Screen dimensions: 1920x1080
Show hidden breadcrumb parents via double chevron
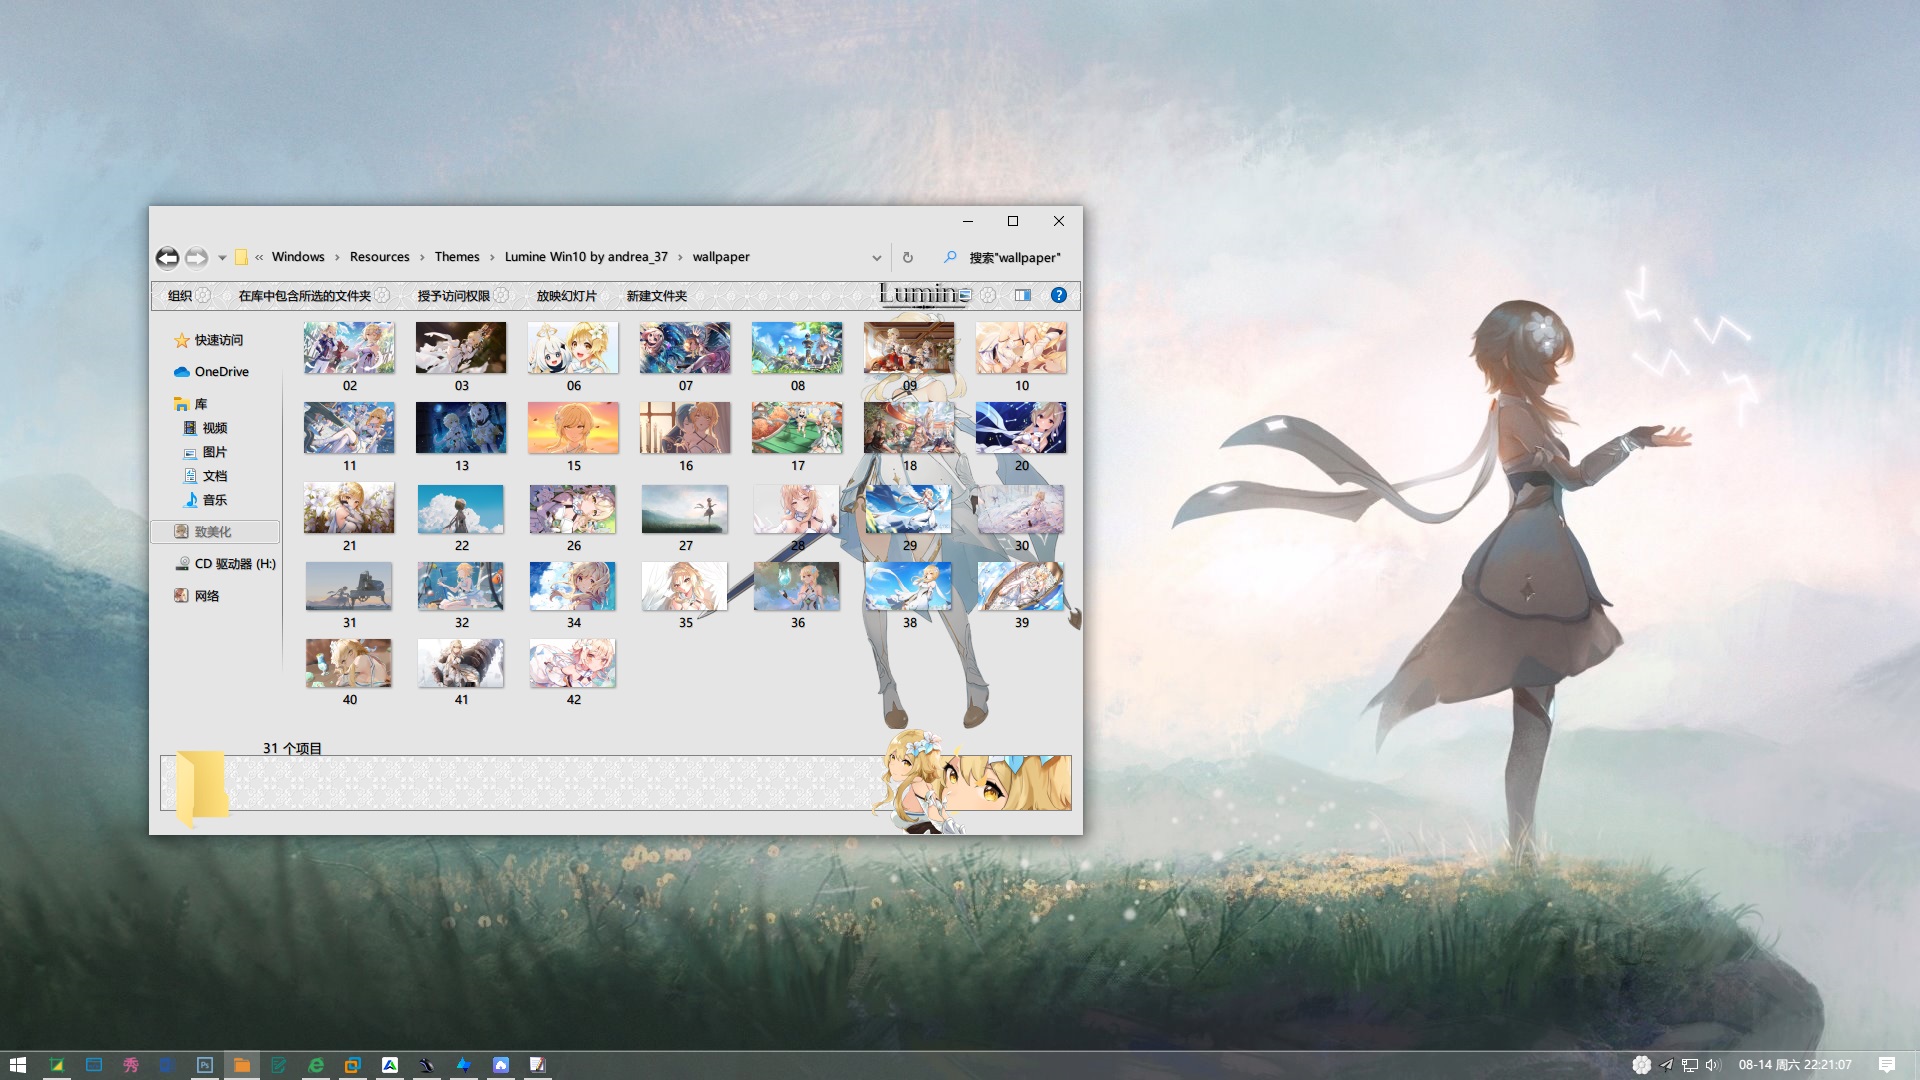click(259, 258)
